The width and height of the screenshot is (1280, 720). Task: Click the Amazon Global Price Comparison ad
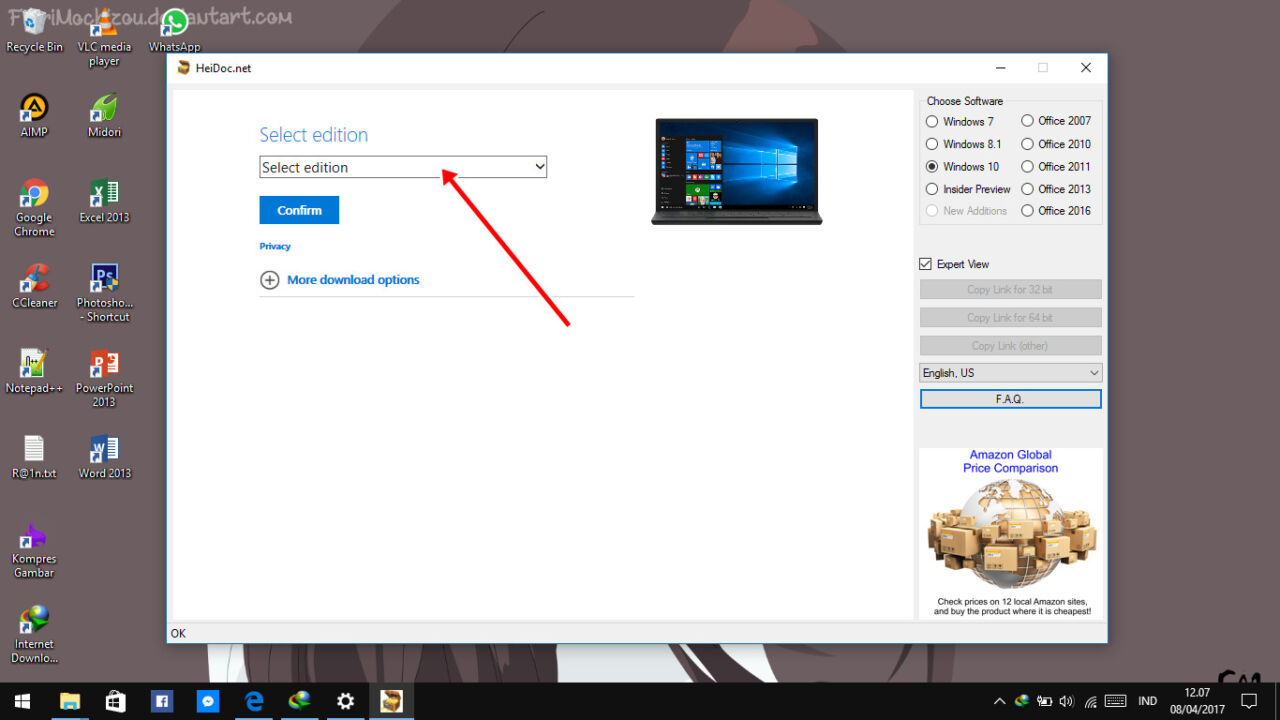(1010, 532)
